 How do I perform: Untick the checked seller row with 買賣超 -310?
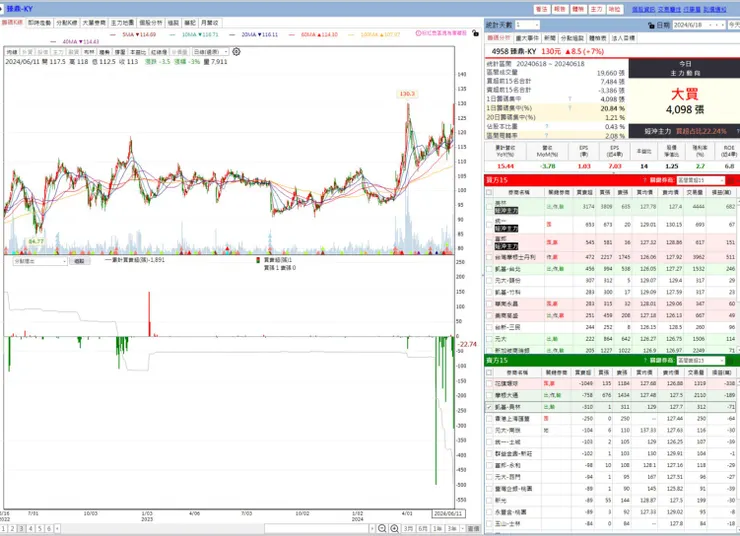coord(489,407)
